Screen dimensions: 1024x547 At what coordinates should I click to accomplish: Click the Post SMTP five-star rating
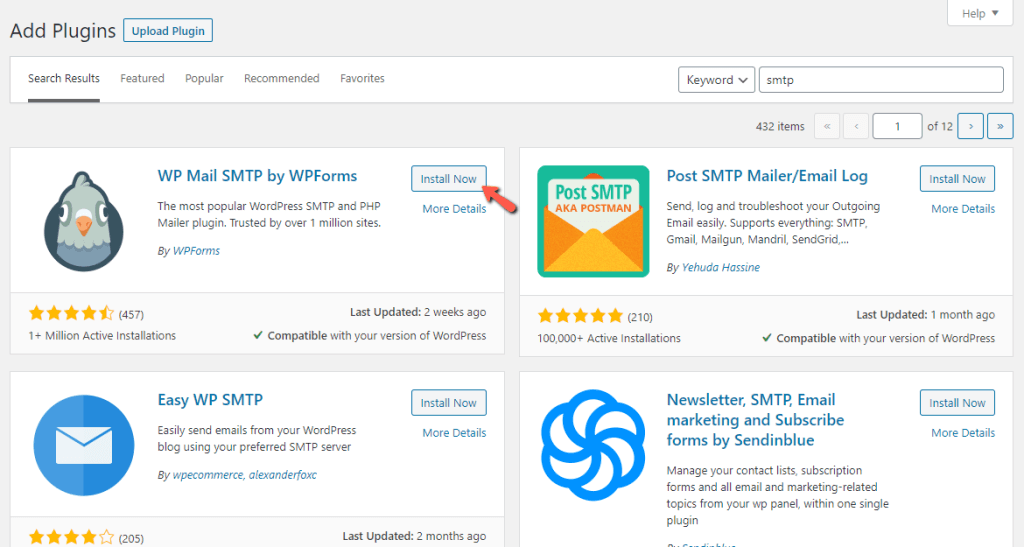[x=580, y=317]
